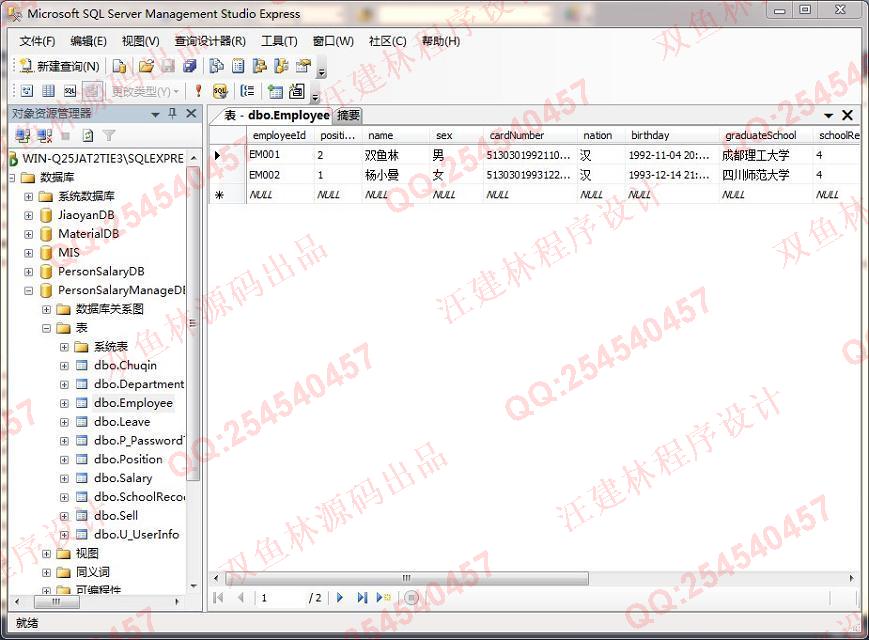This screenshot has height=640, width=869.
Task: Open the 工具(T) menu
Action: coord(279,41)
